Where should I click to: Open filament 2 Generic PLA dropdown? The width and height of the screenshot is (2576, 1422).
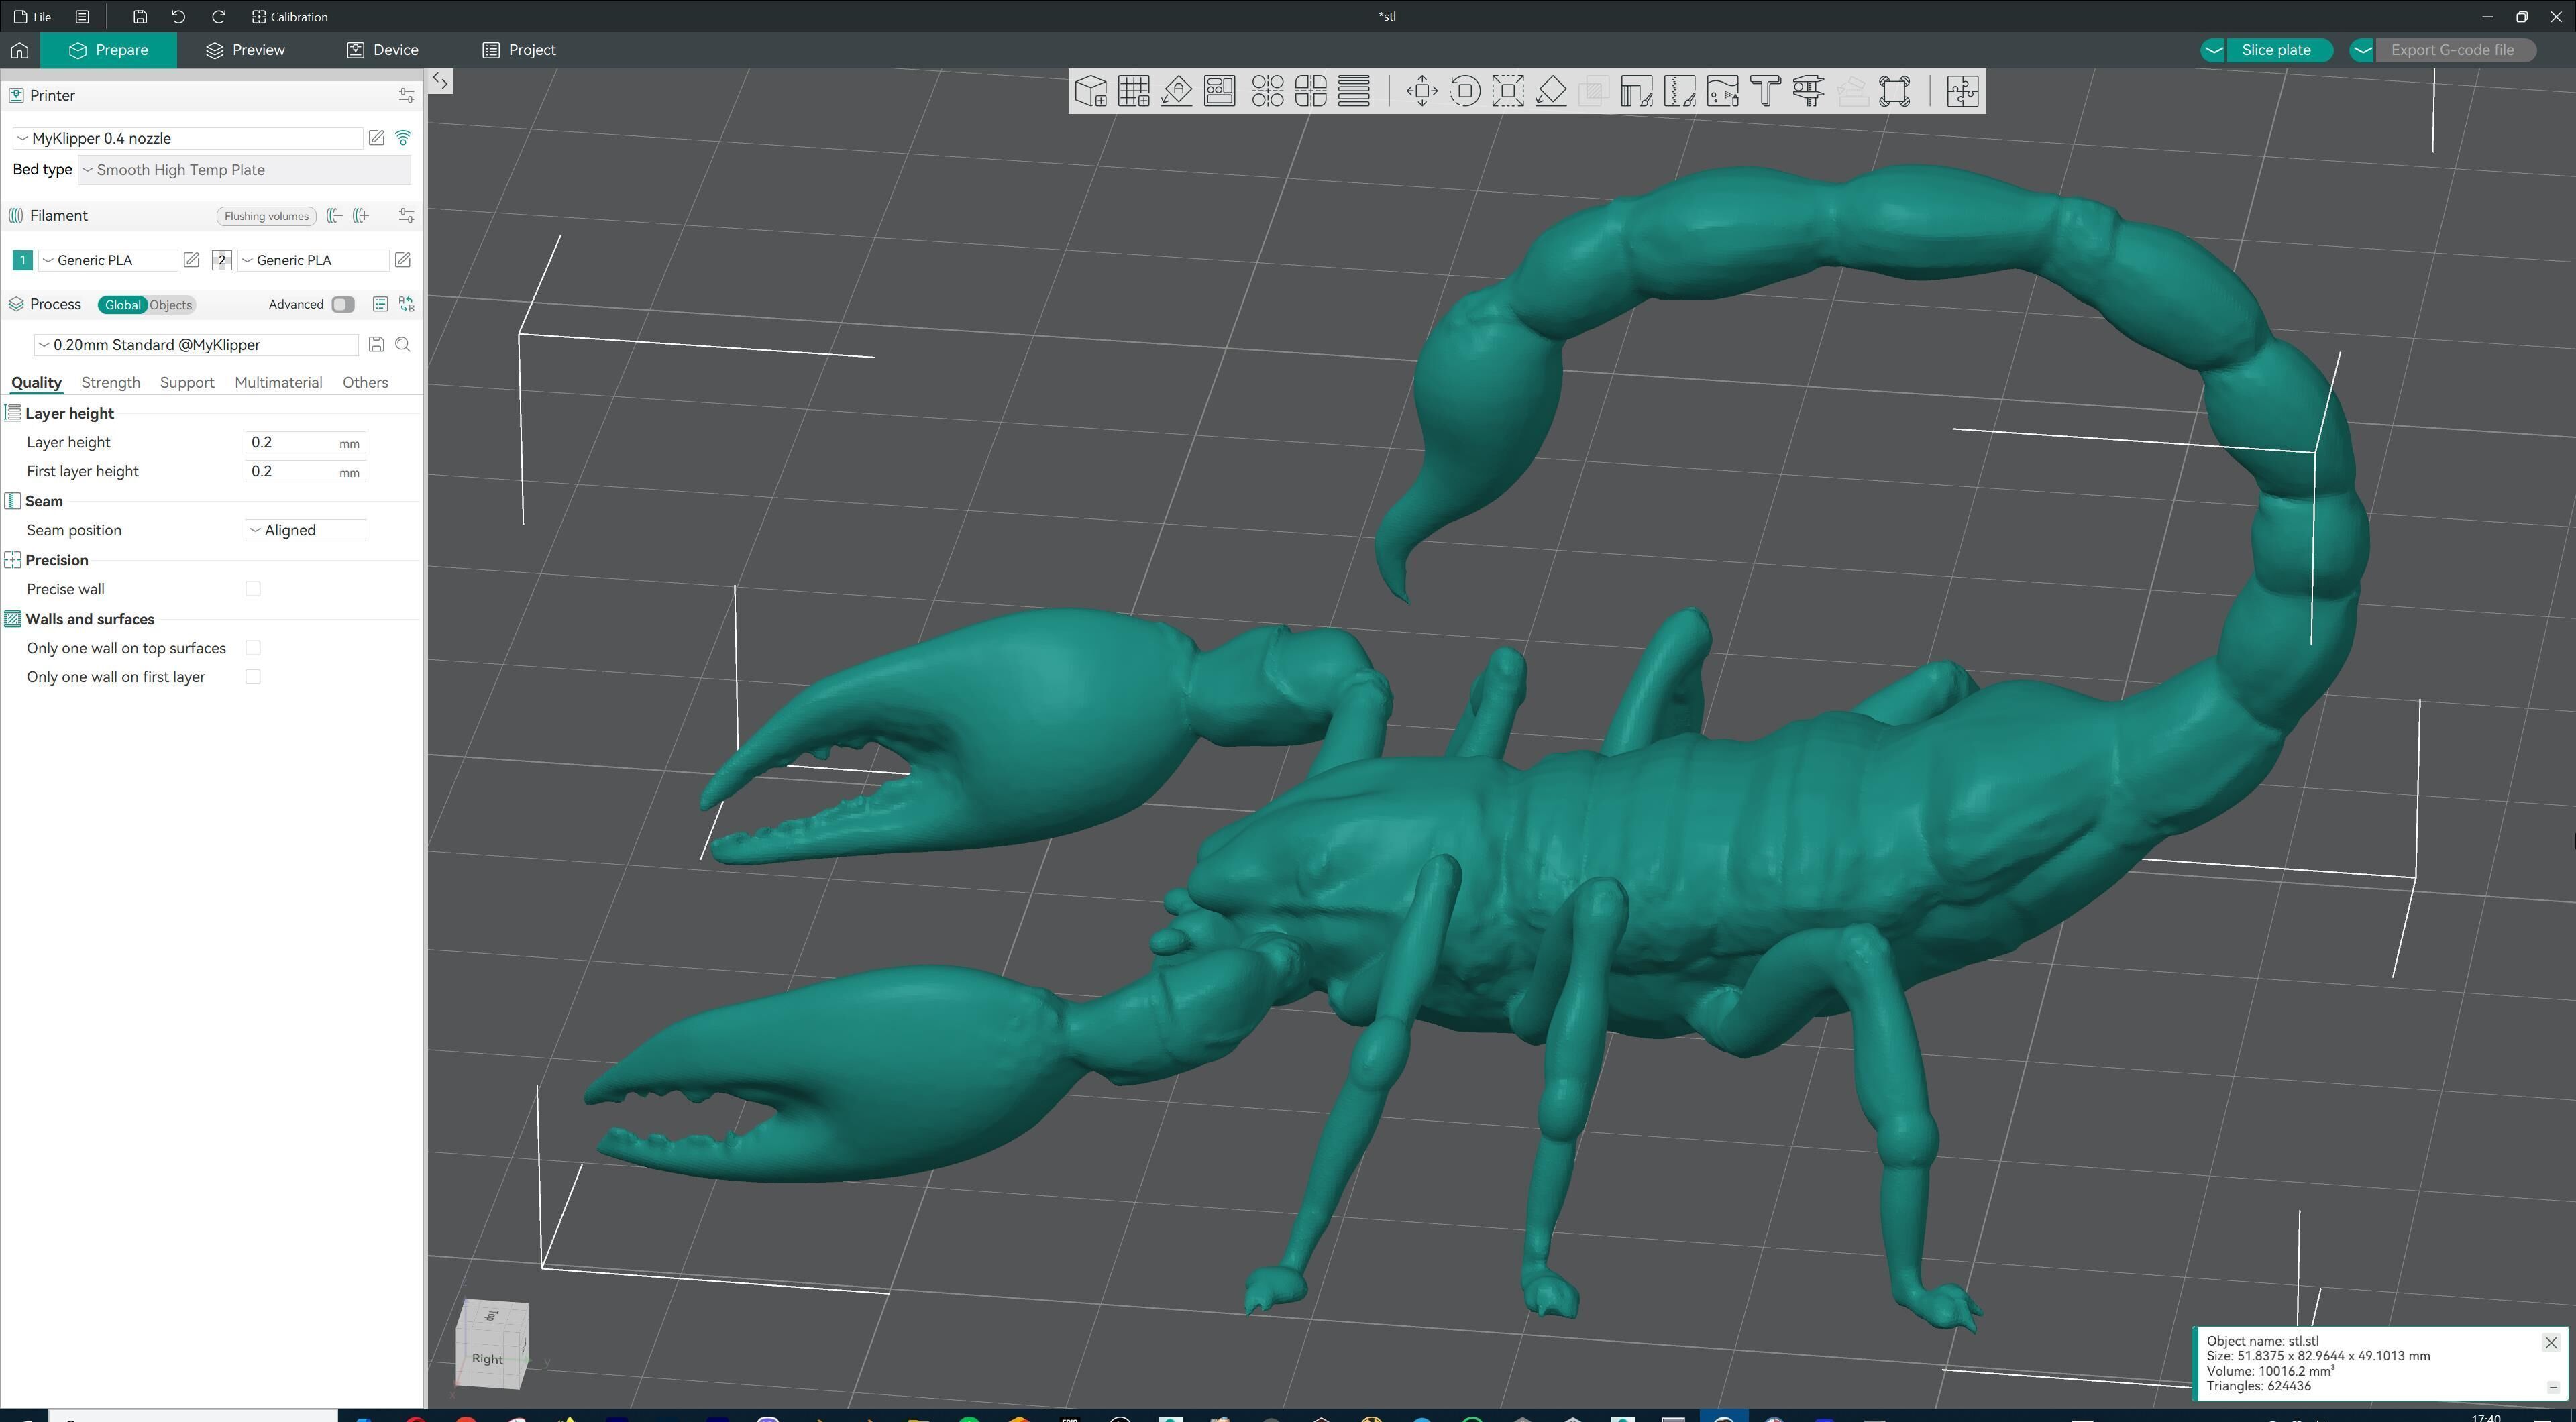(x=313, y=260)
